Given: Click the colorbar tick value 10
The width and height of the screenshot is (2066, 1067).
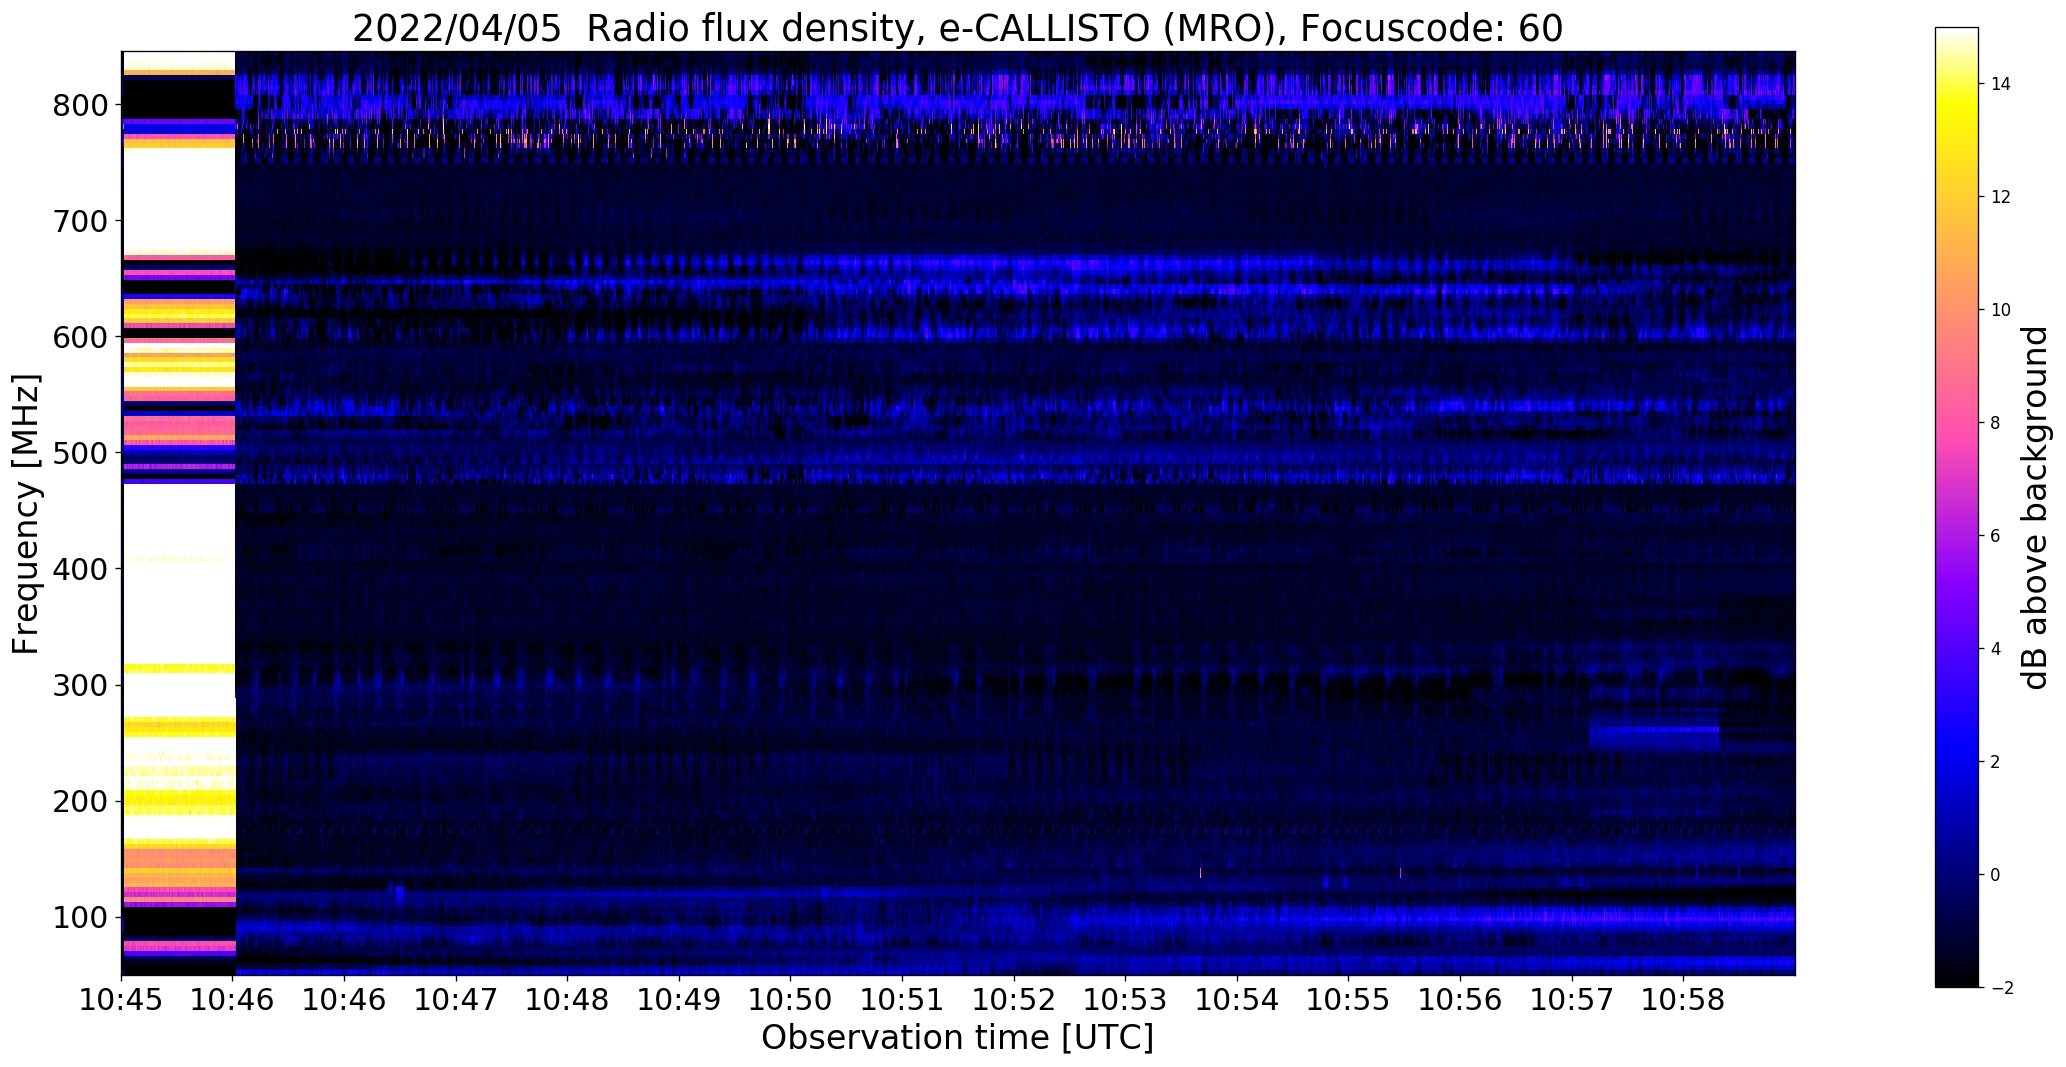Looking at the screenshot, I should [x=2001, y=310].
